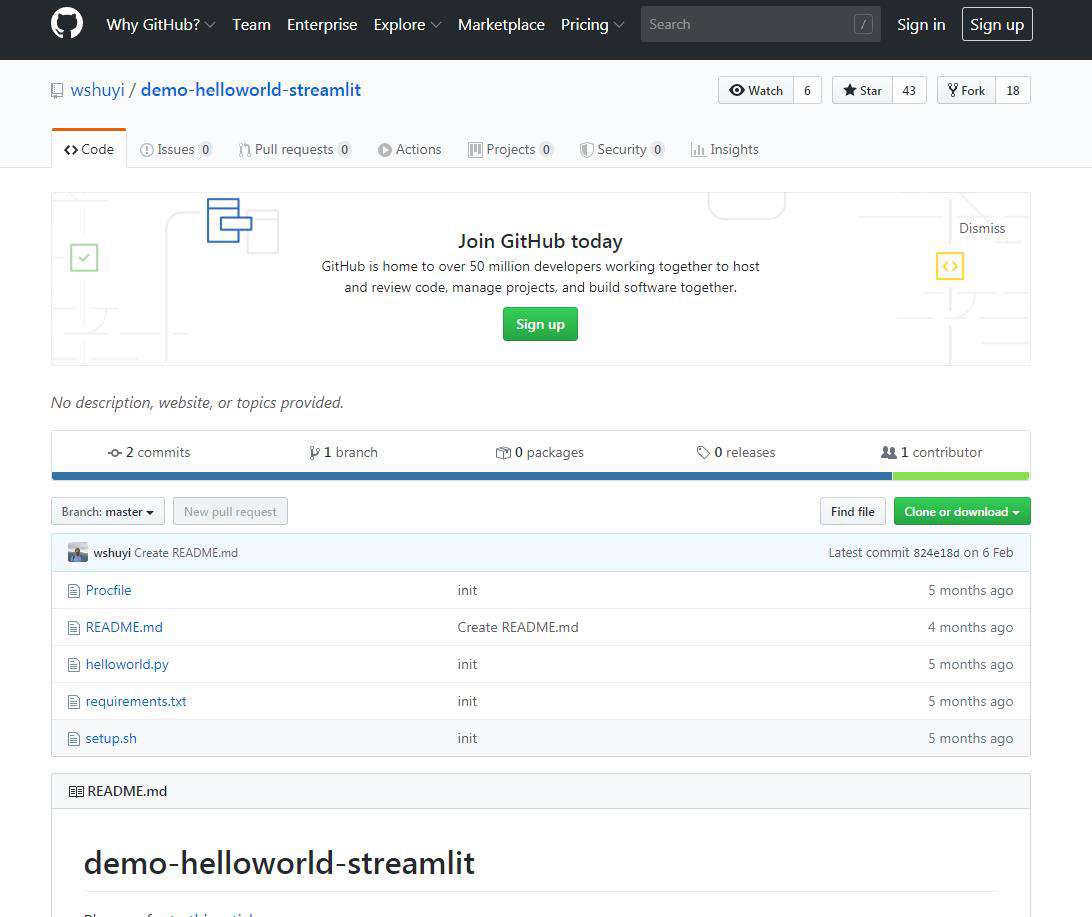Open the fork count 18
This screenshot has height=917, width=1092.
click(1013, 91)
